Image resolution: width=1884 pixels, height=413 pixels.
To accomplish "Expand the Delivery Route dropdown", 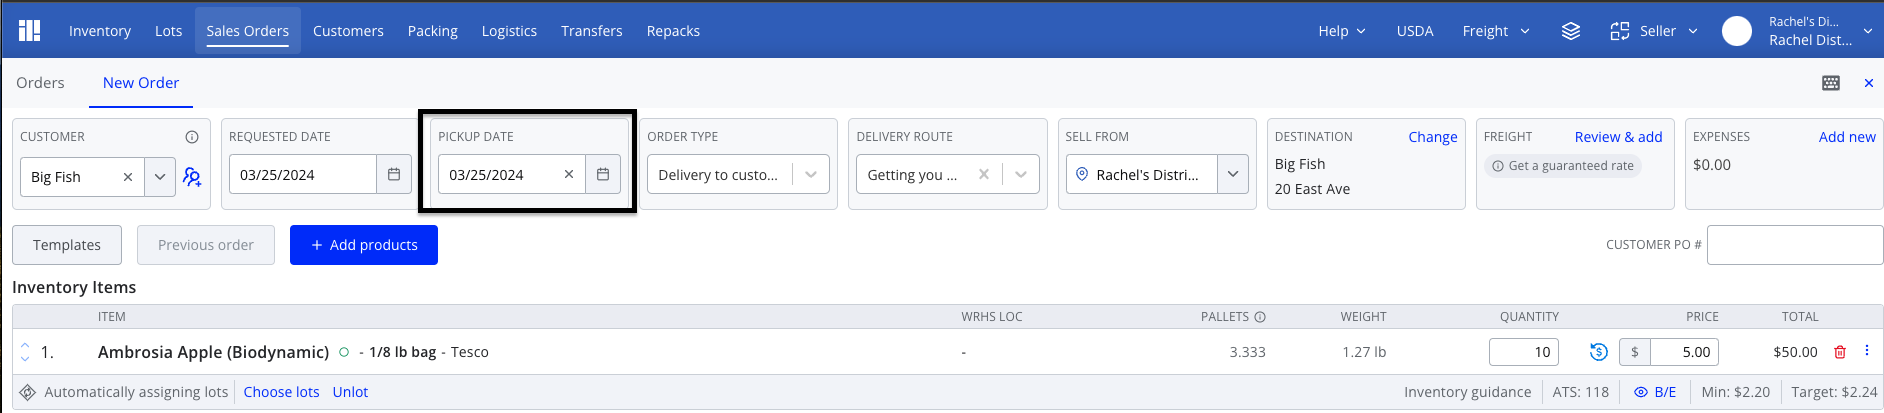I will 1021,175.
